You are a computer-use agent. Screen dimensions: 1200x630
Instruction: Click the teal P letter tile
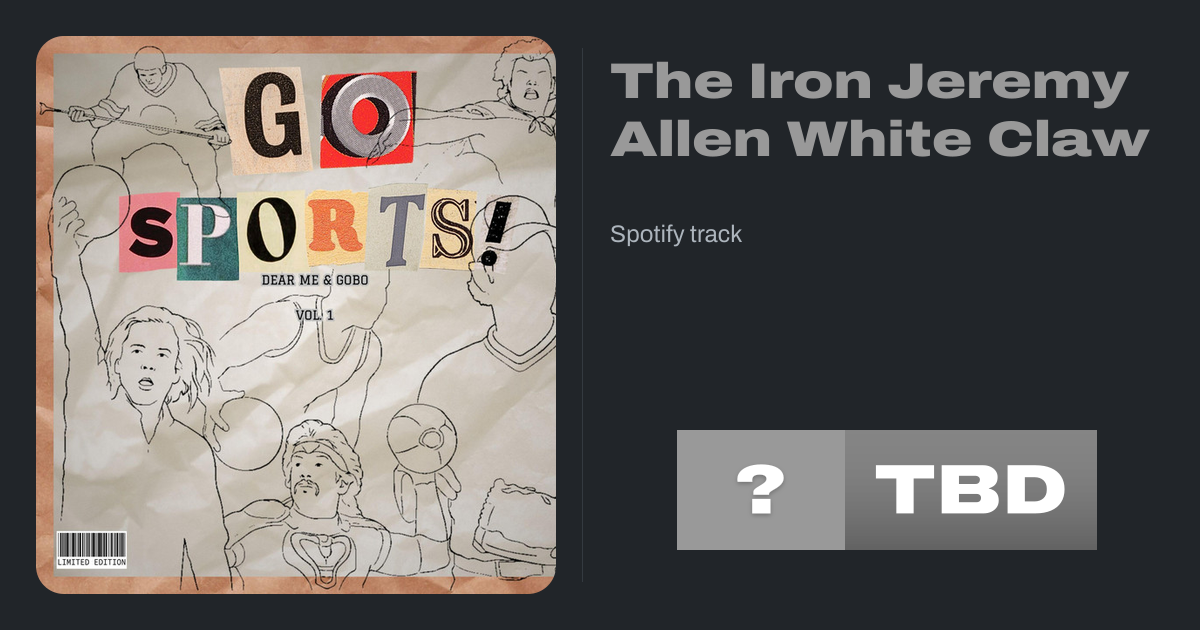(x=208, y=236)
